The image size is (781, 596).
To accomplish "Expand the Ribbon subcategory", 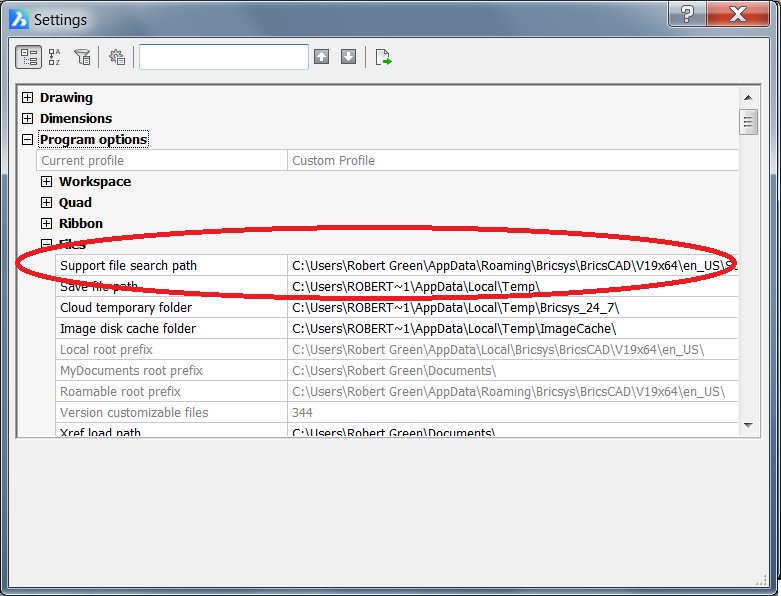I will [x=46, y=223].
